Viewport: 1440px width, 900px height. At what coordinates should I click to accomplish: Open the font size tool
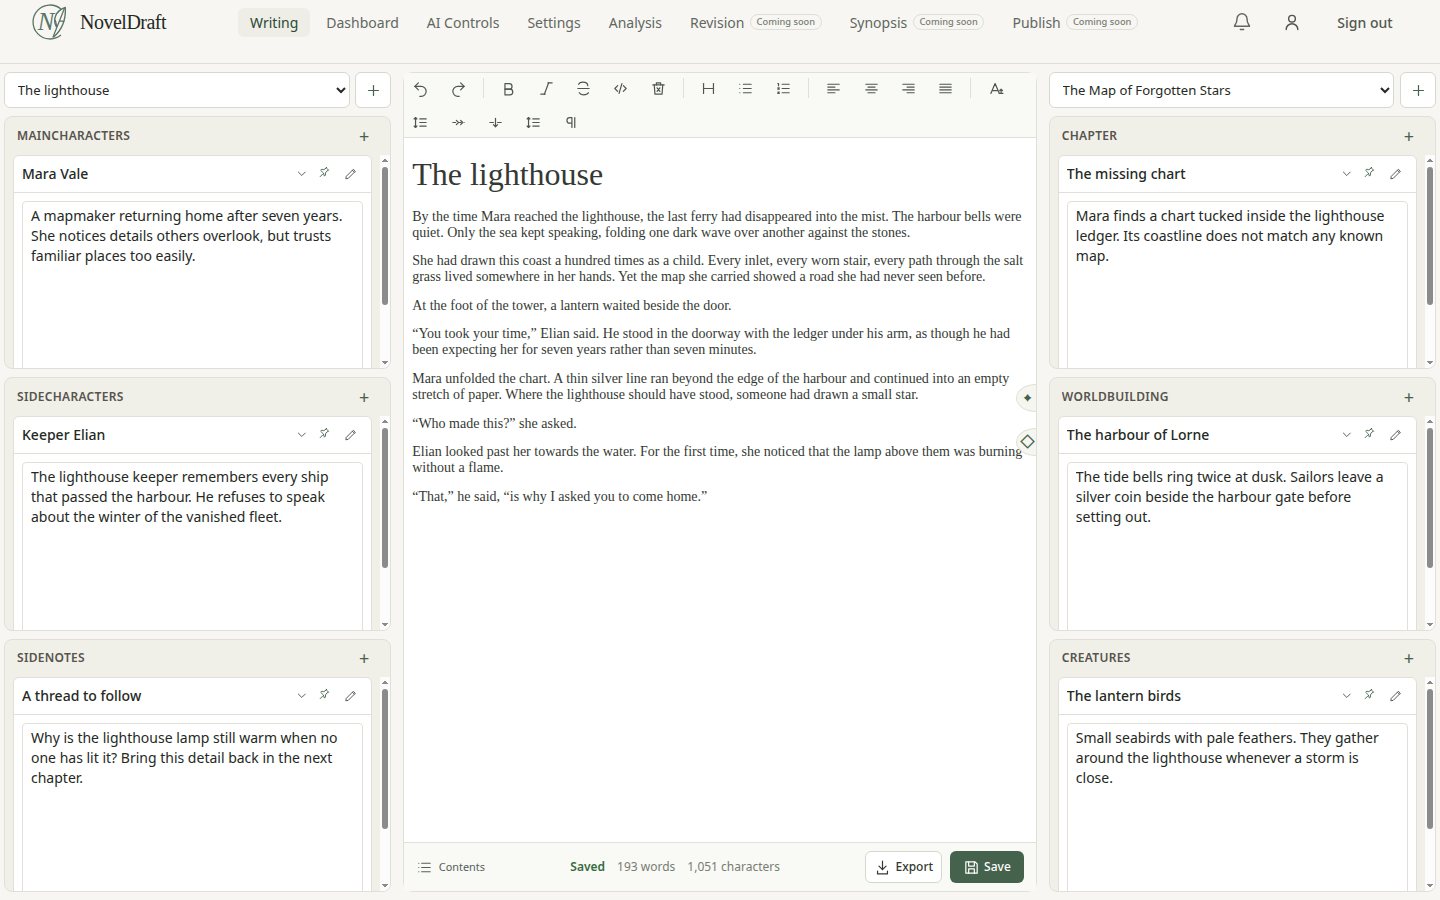[996, 89]
